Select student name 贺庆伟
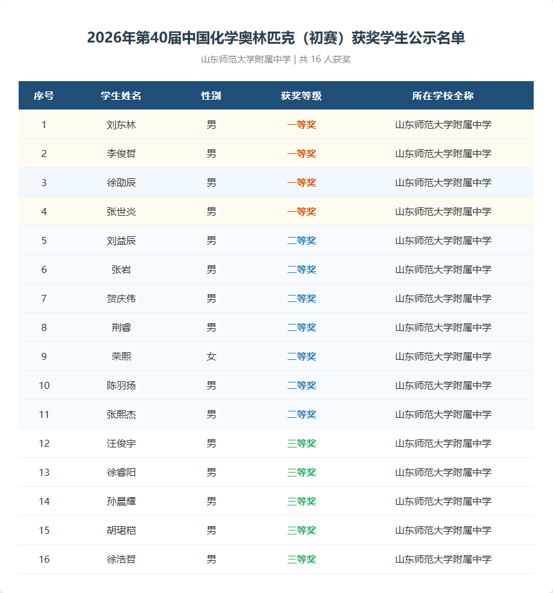The width and height of the screenshot is (553, 593). coord(121,298)
